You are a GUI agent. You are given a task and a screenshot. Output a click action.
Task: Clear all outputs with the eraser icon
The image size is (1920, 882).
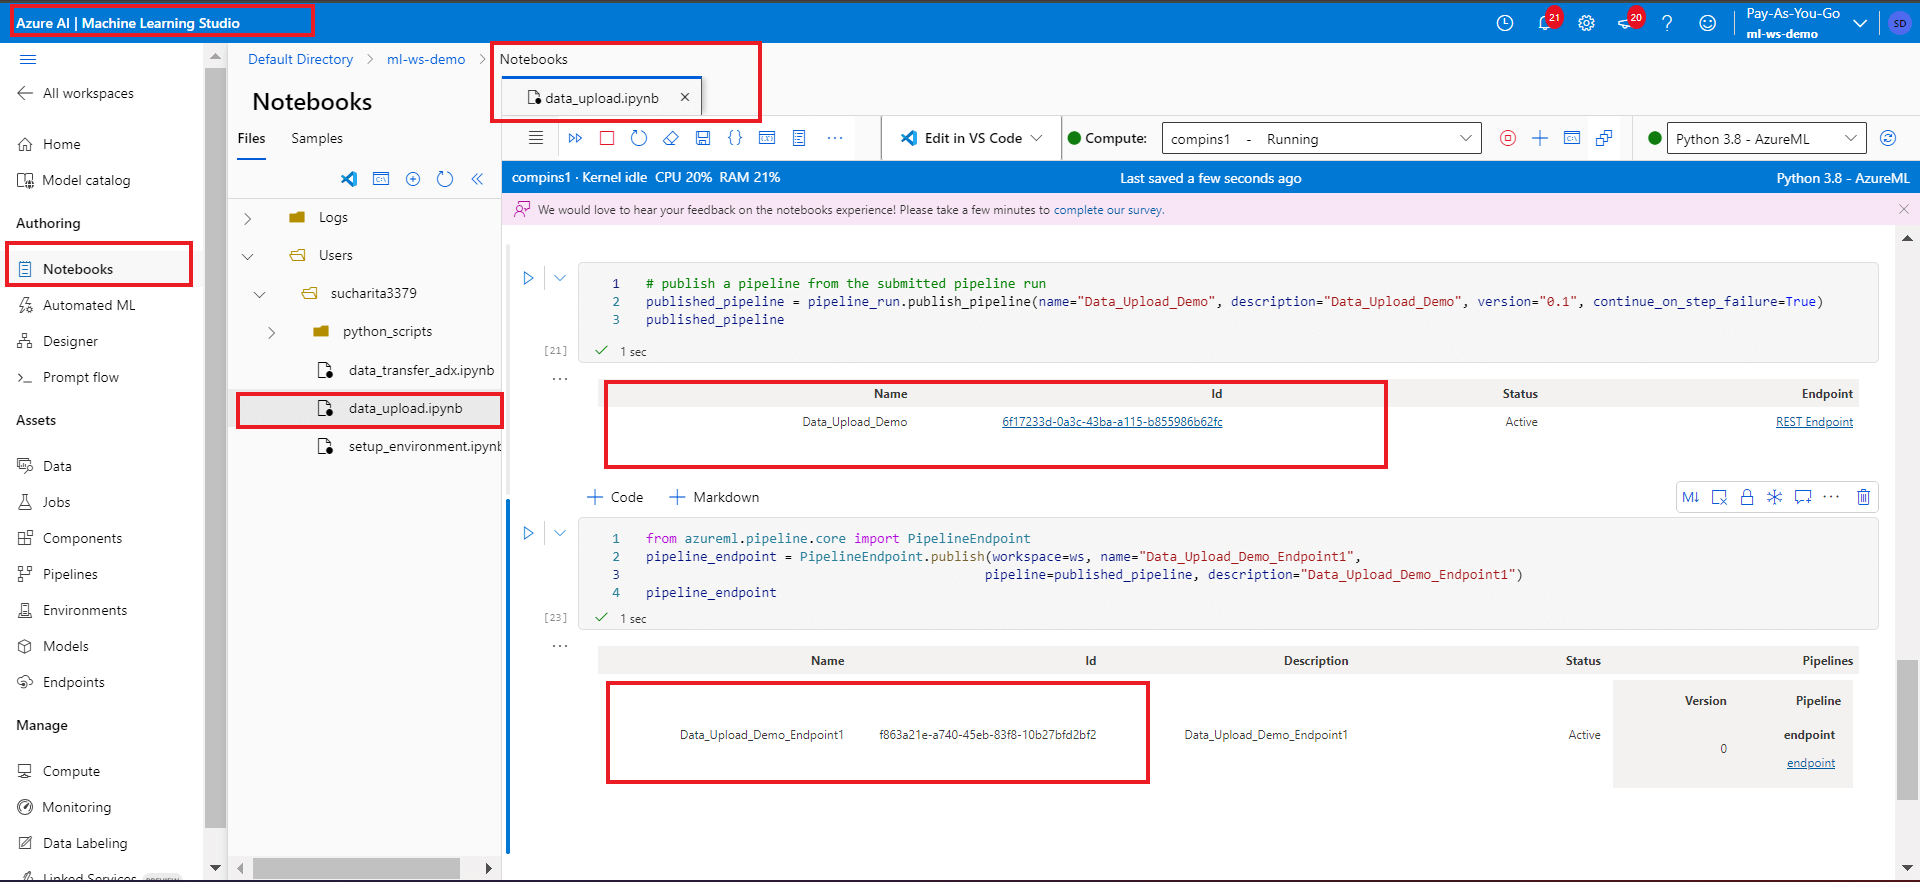click(x=671, y=138)
